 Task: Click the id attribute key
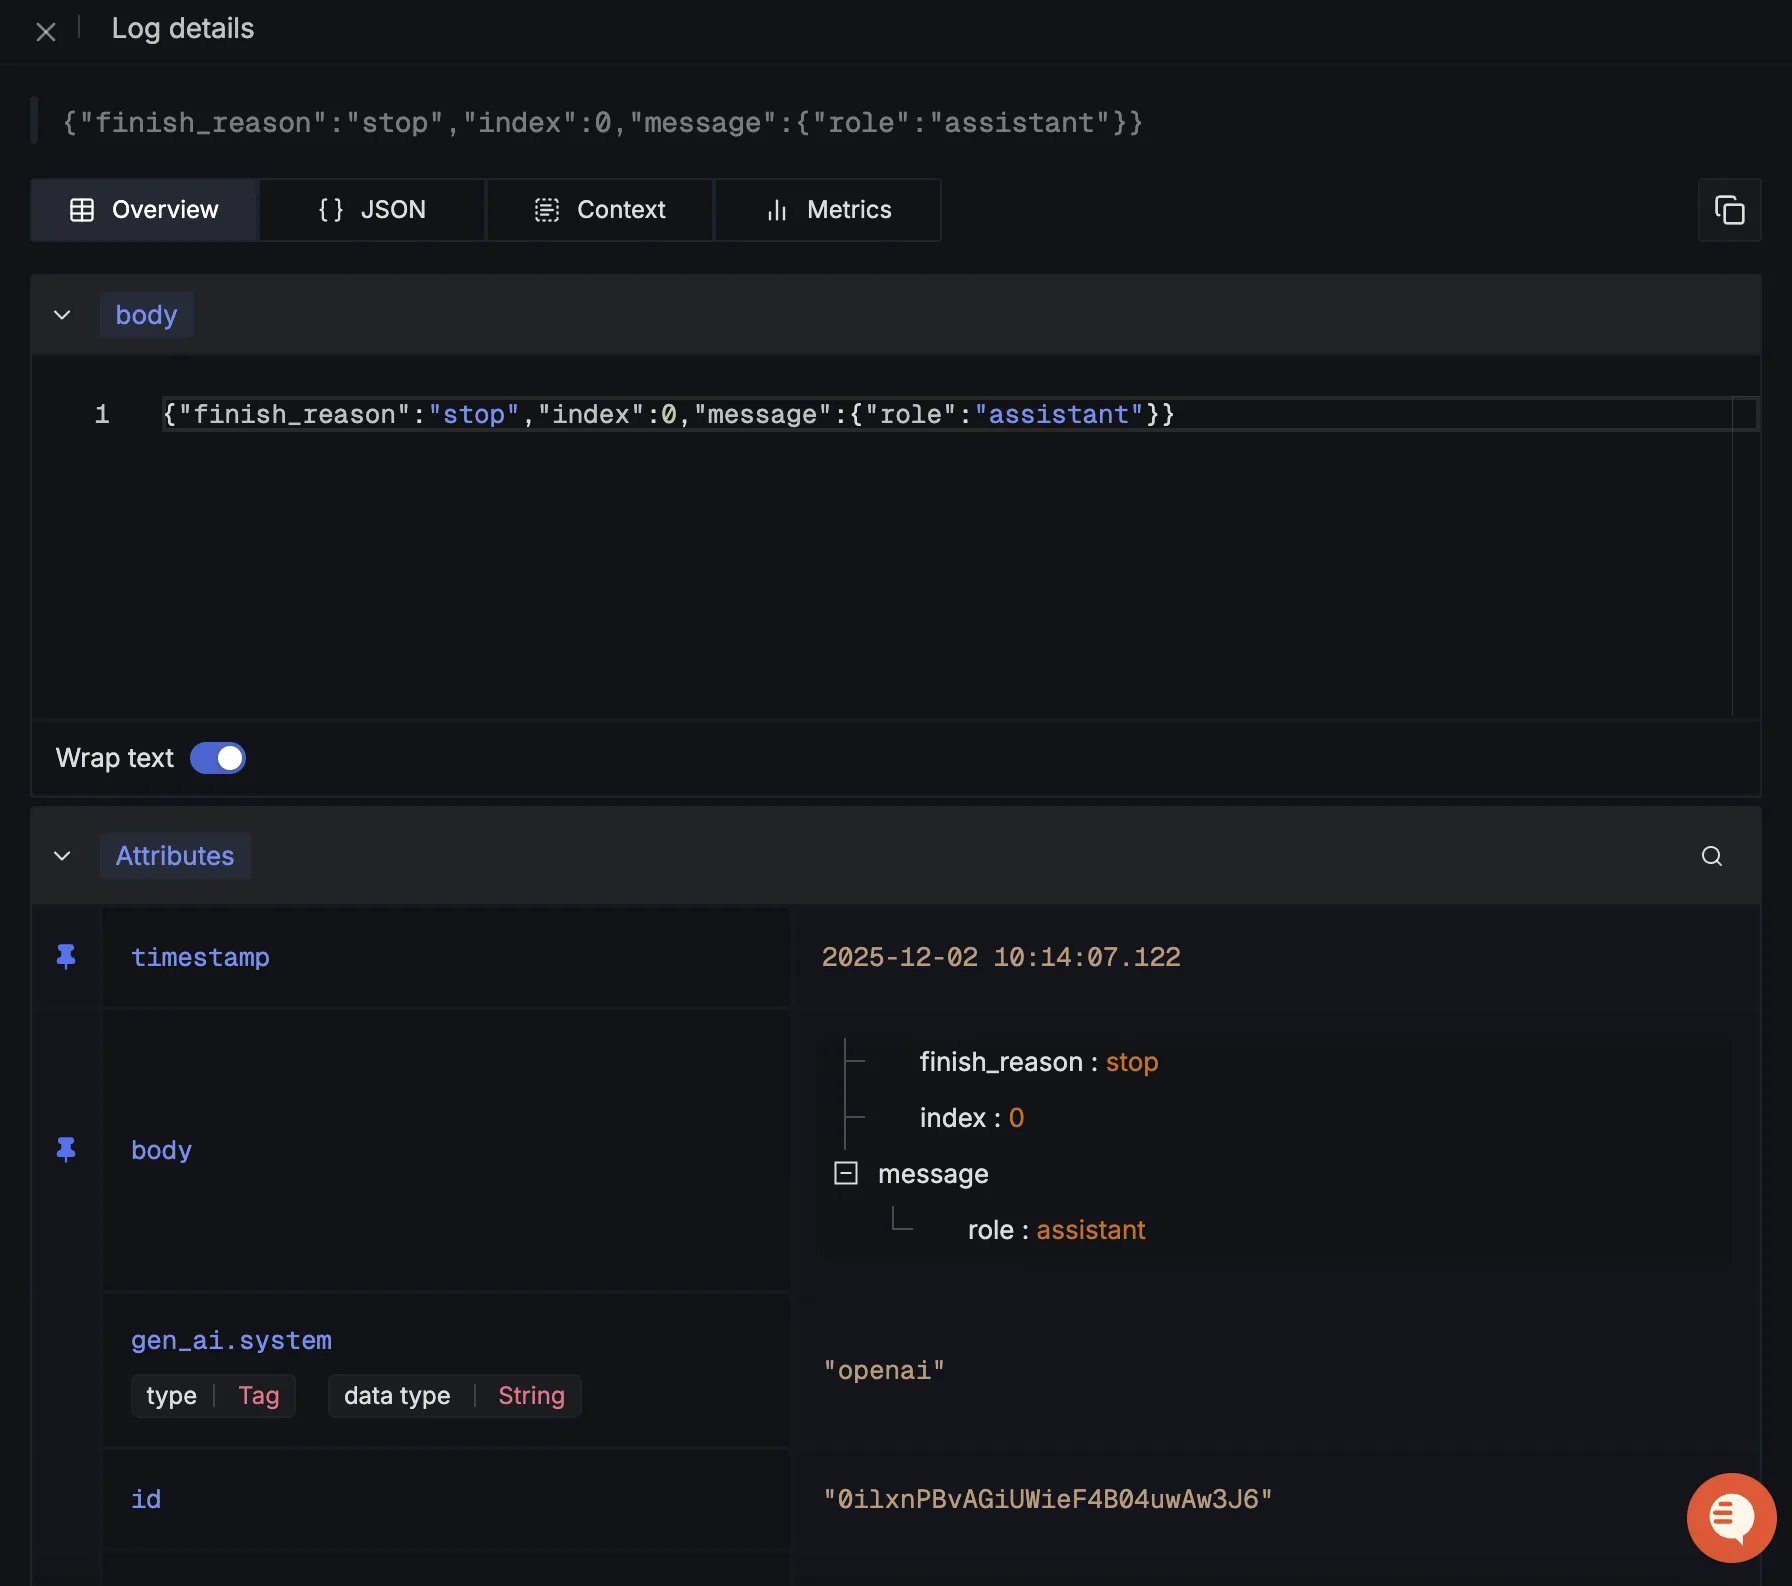(x=146, y=1499)
